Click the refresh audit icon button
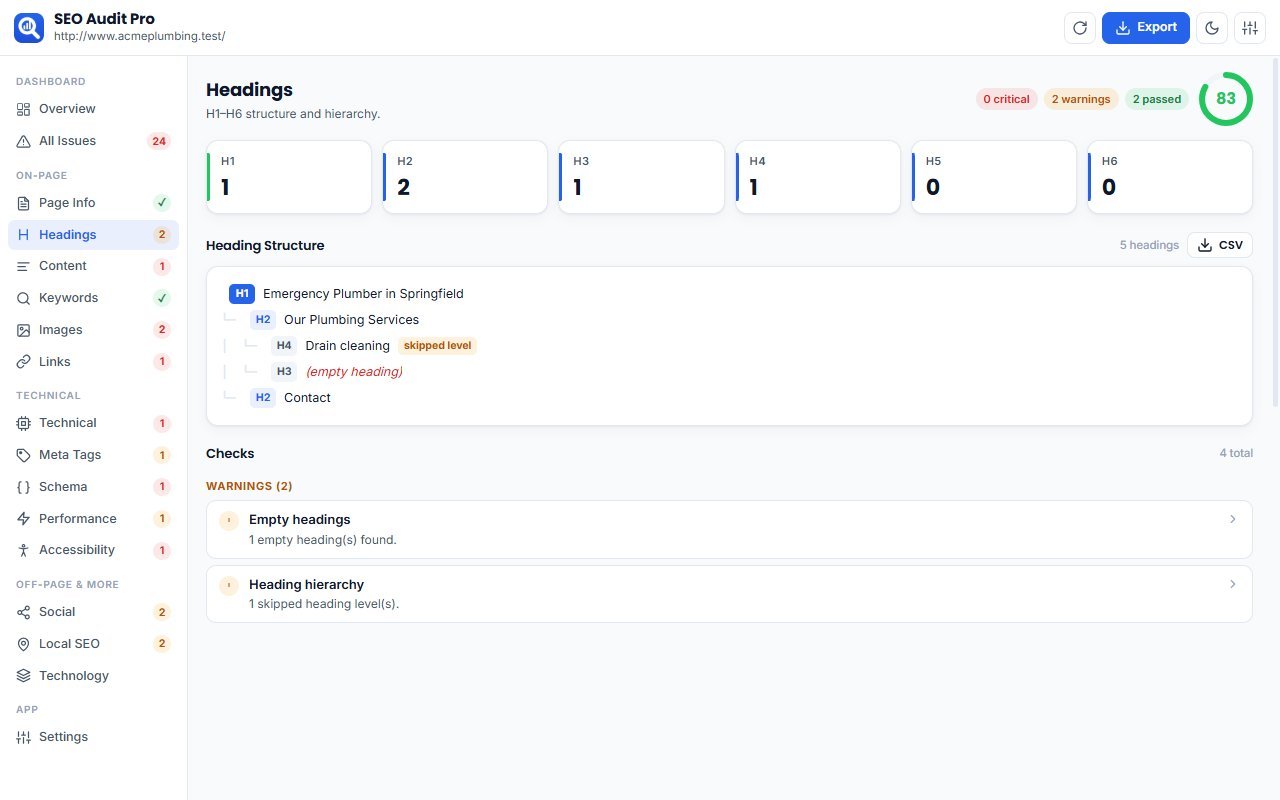1280x800 pixels. [x=1080, y=28]
